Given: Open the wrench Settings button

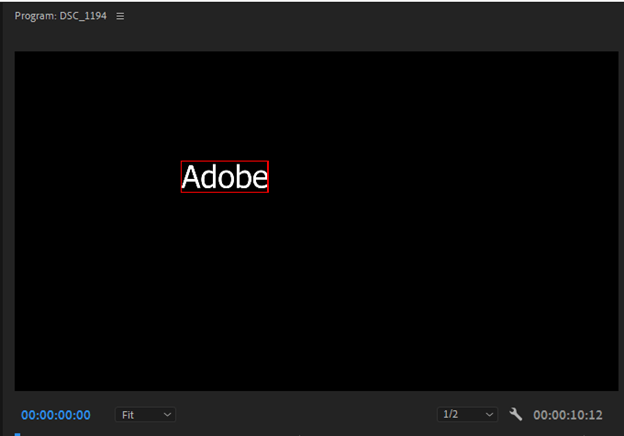Looking at the screenshot, I should [x=516, y=415].
